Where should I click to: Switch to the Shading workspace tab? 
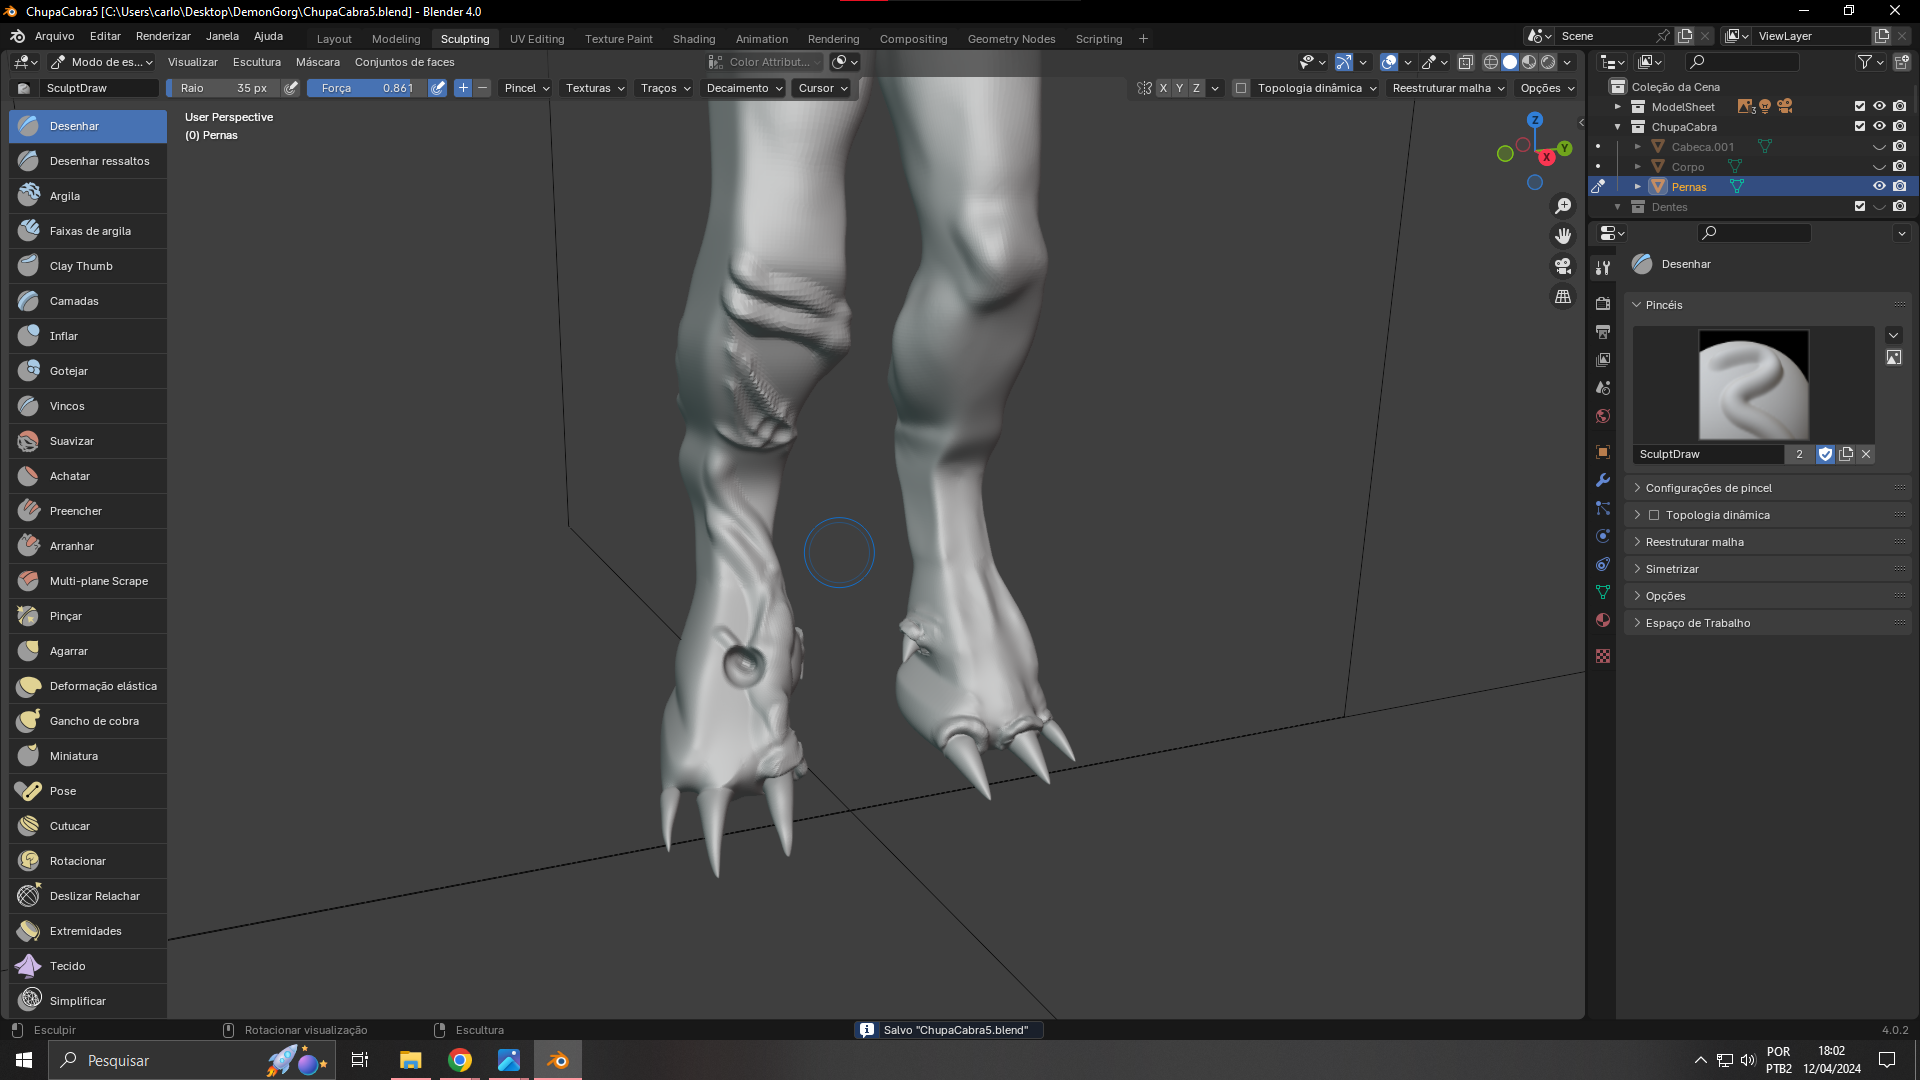(x=693, y=39)
